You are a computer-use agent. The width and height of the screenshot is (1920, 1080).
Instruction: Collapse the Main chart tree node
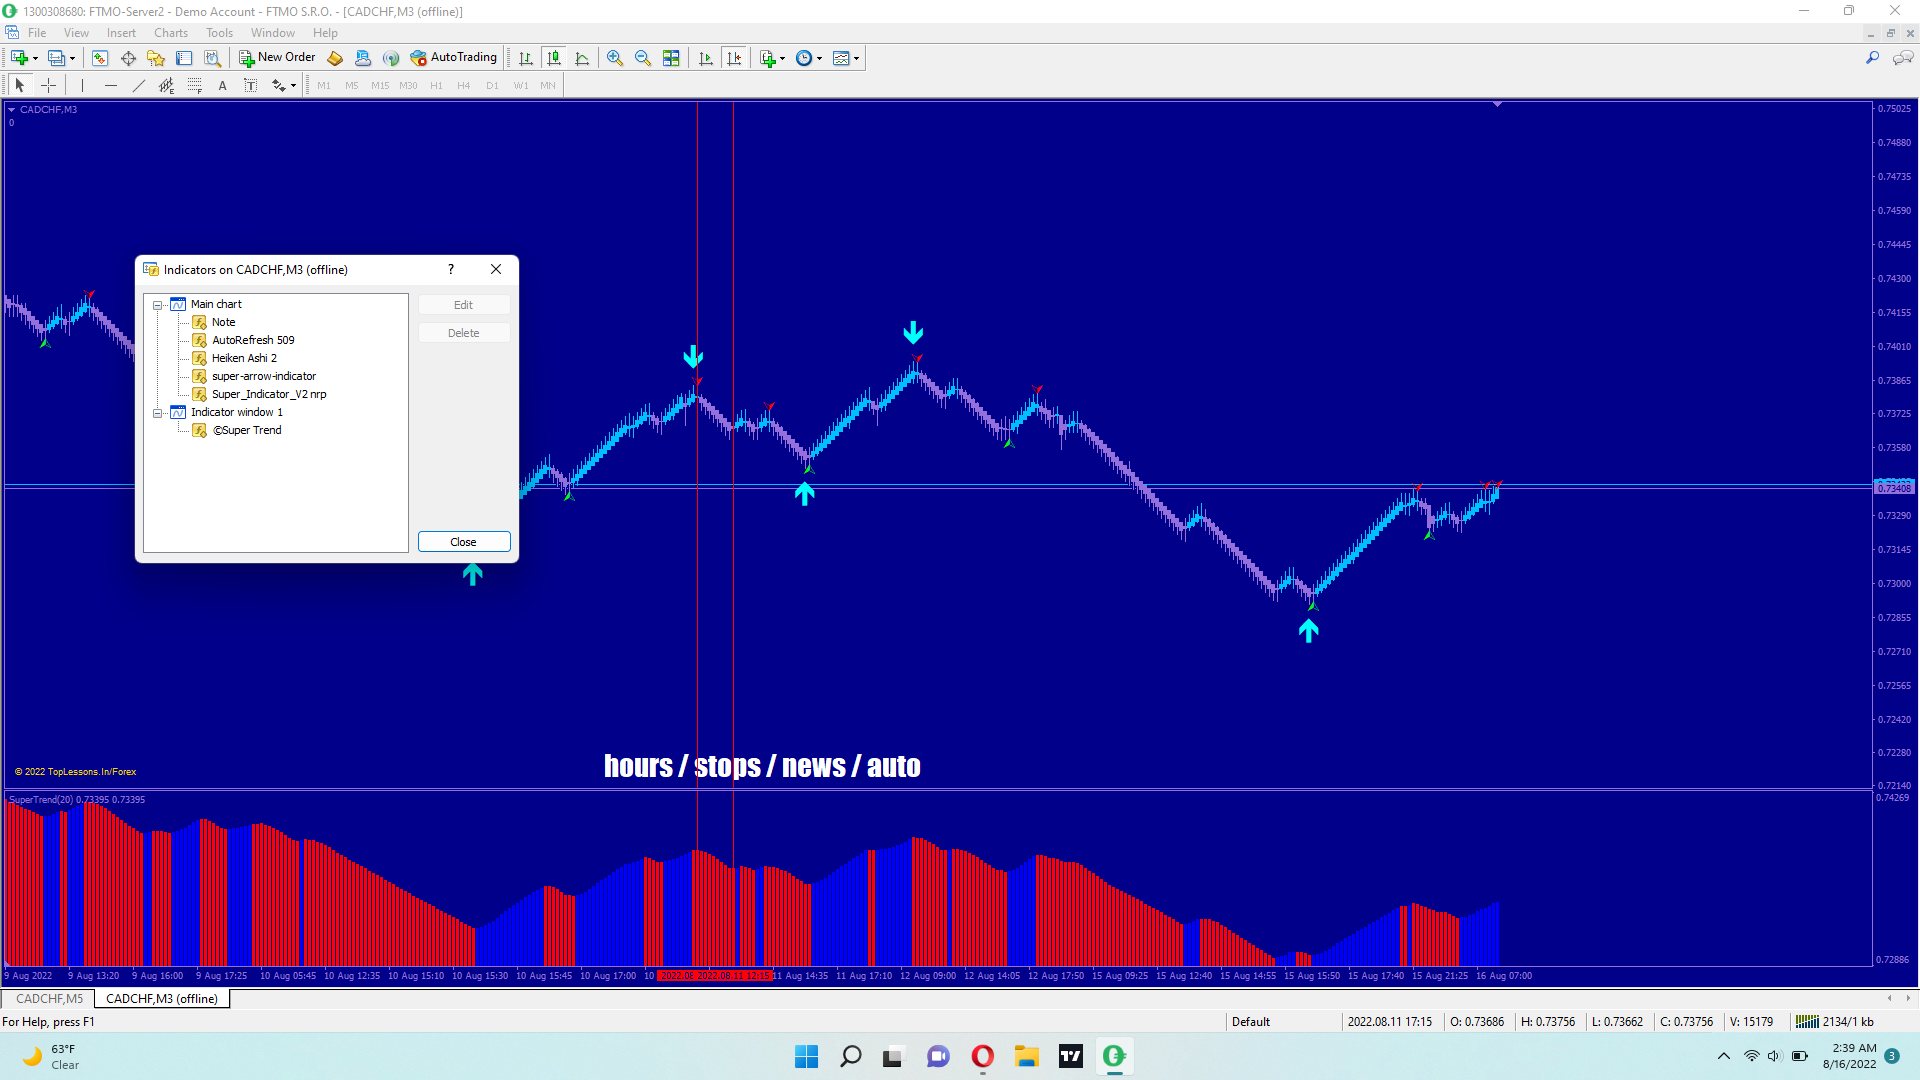157,305
